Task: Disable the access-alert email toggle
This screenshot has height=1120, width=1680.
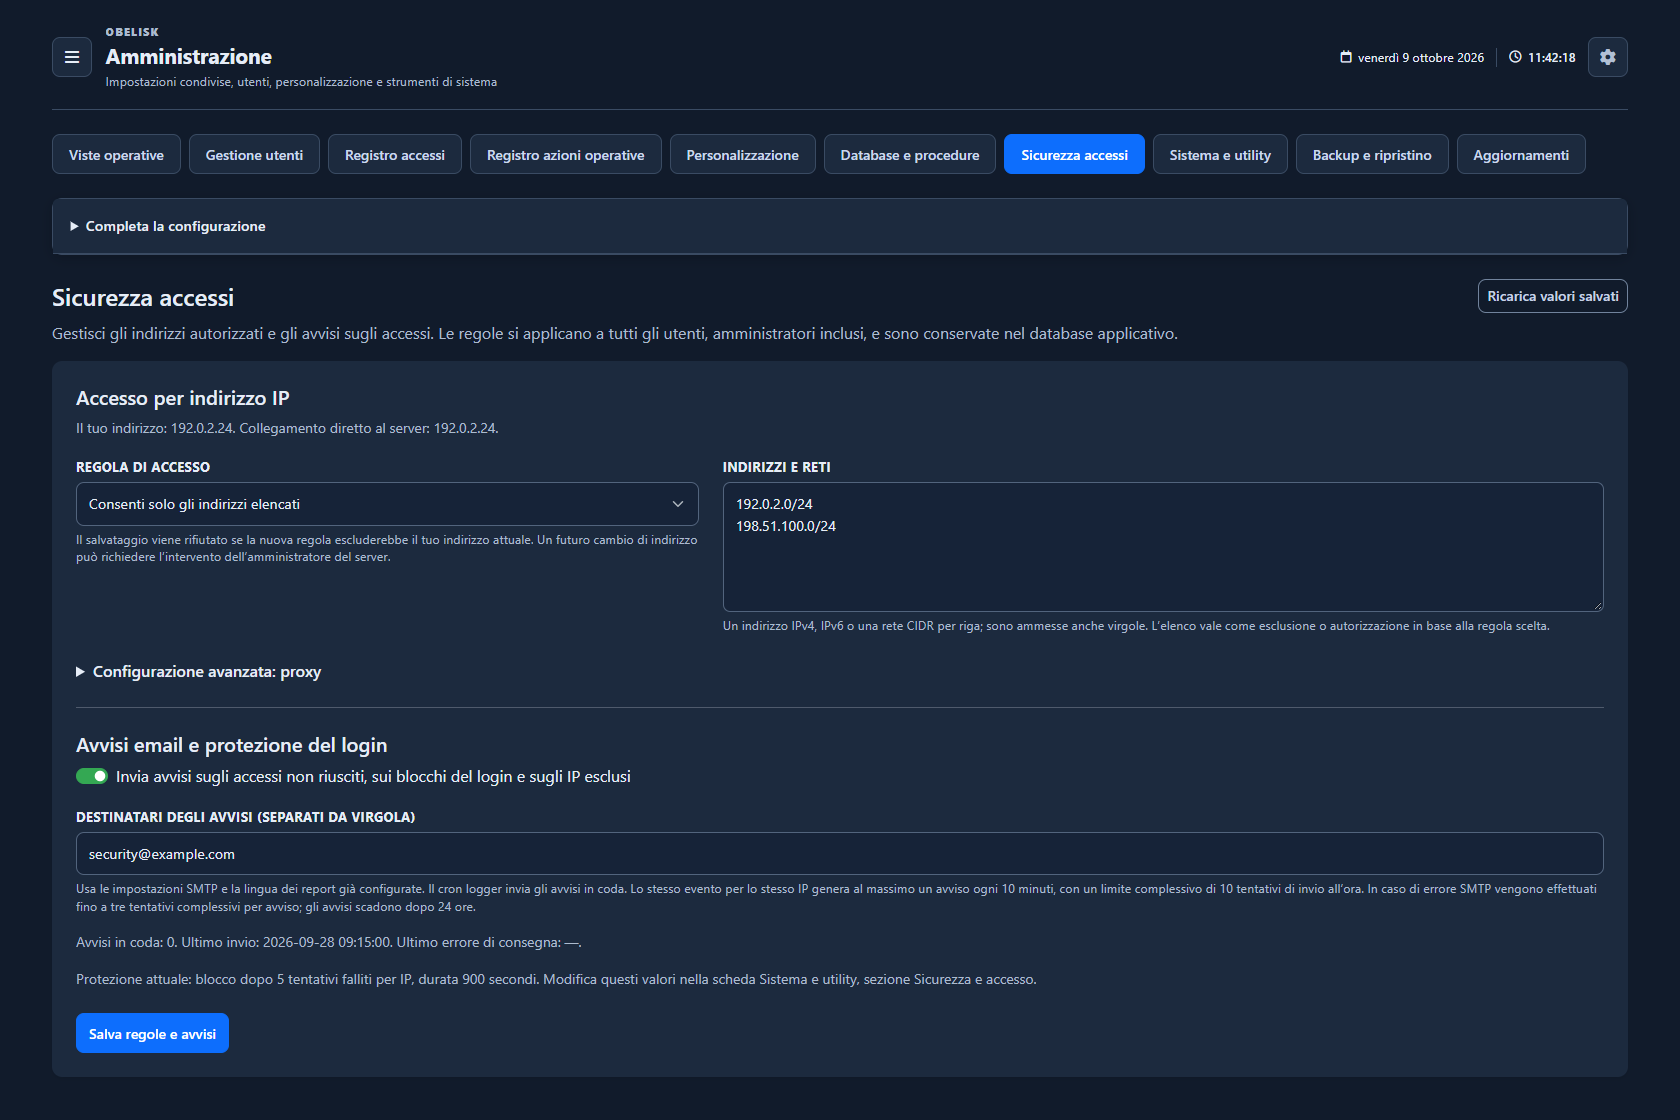Action: 92,776
